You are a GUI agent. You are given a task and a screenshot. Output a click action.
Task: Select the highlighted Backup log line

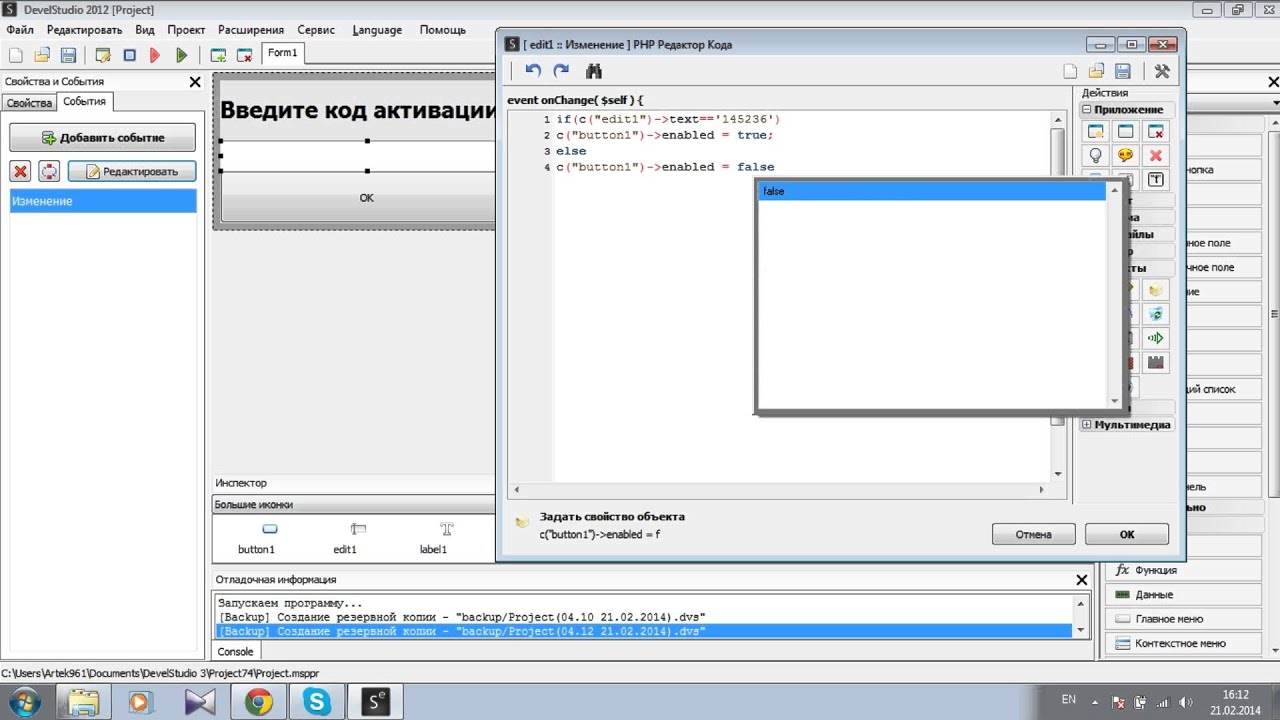pos(644,631)
